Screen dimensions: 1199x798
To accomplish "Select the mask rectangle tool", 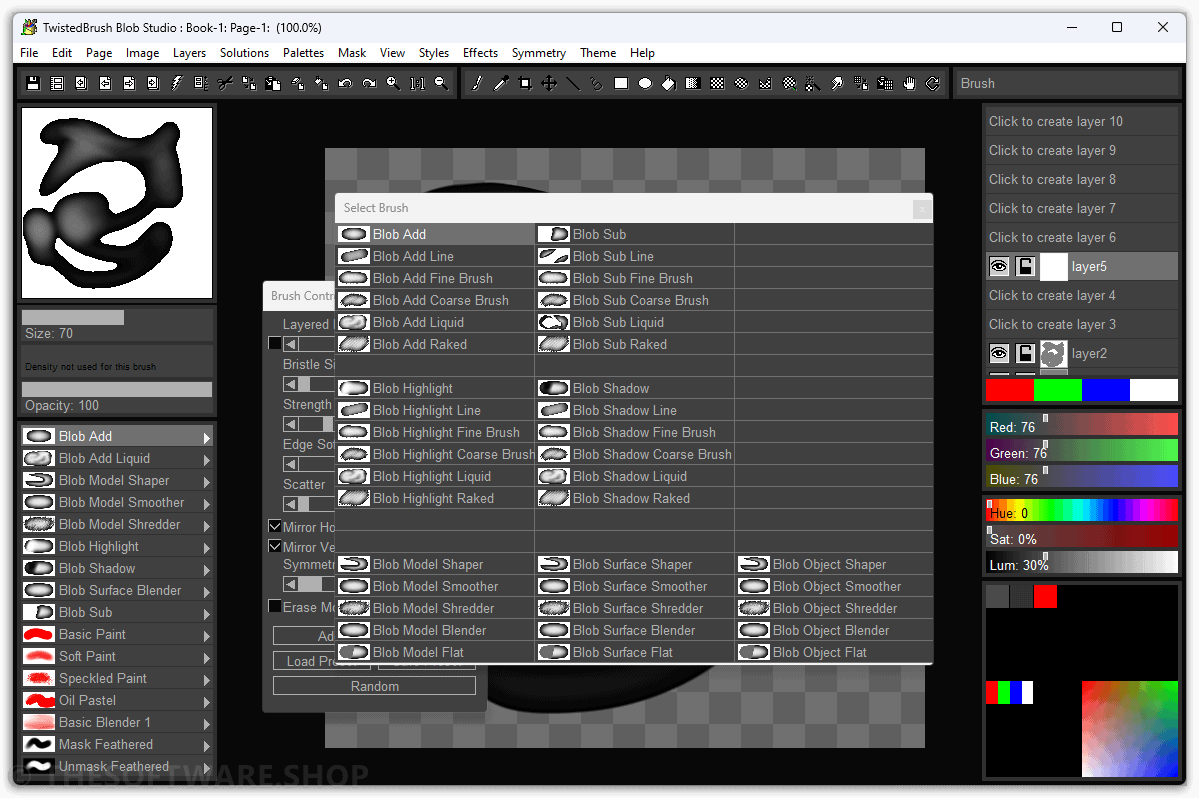I will coord(717,83).
